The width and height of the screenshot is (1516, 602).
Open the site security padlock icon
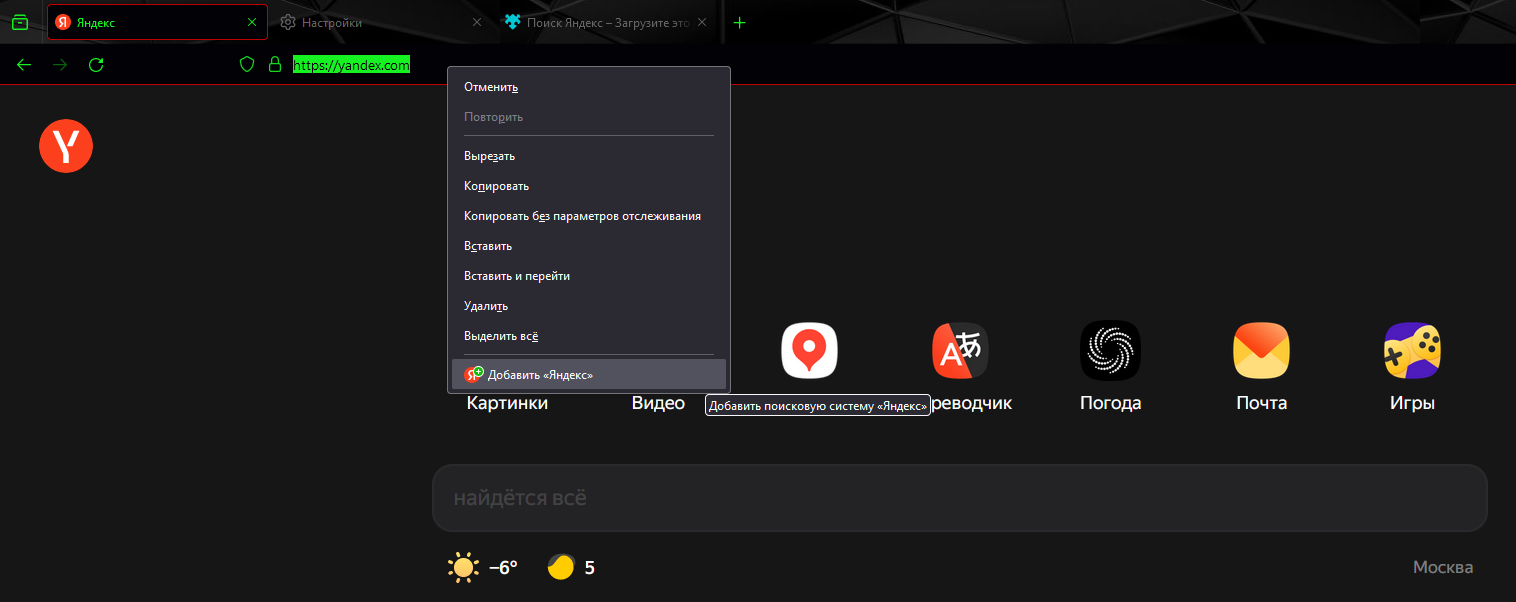(275, 65)
